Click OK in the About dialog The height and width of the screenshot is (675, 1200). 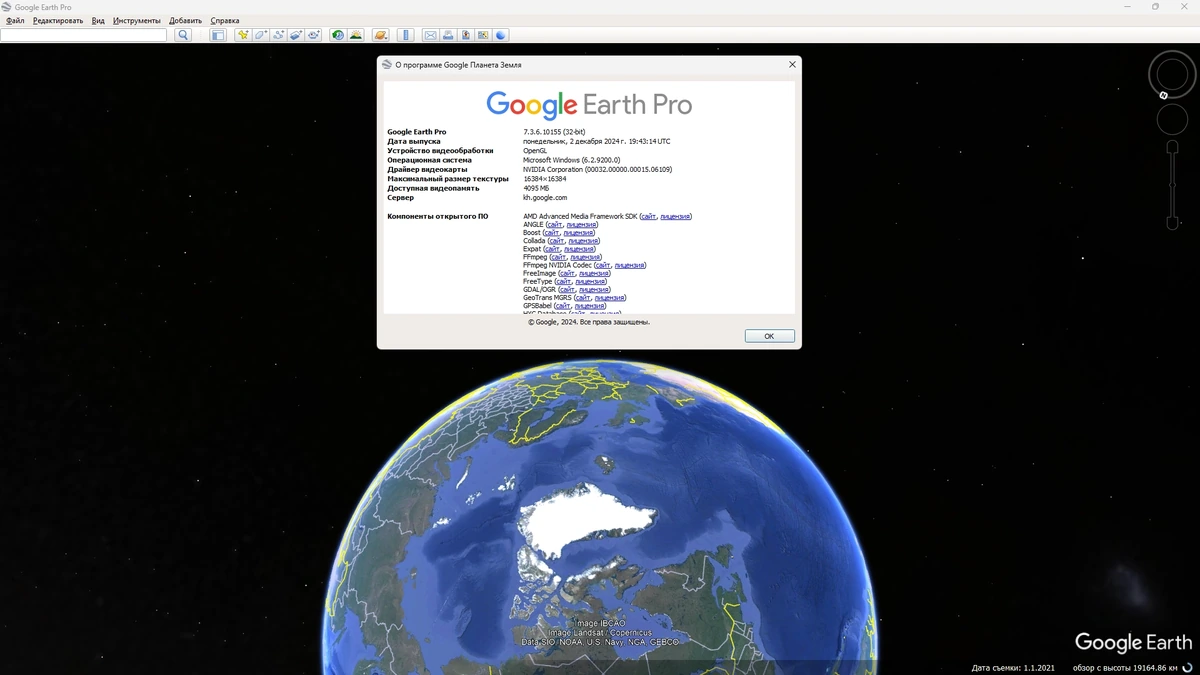click(x=769, y=336)
